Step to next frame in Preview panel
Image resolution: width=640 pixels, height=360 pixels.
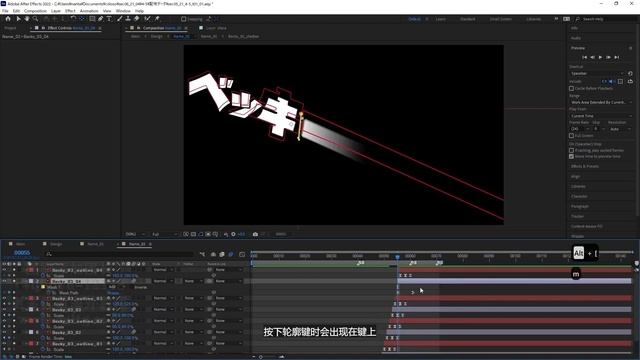[609, 57]
